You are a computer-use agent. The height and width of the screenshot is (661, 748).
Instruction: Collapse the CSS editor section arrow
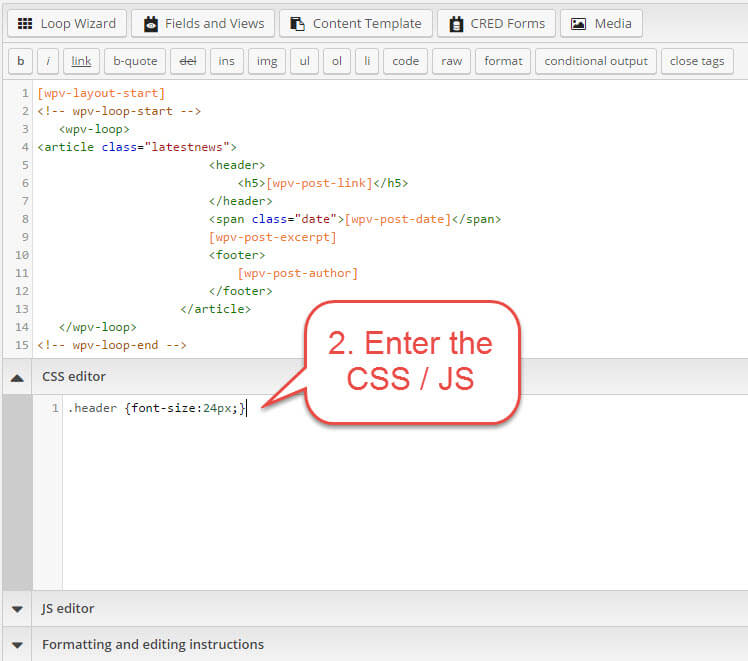click(x=17, y=378)
